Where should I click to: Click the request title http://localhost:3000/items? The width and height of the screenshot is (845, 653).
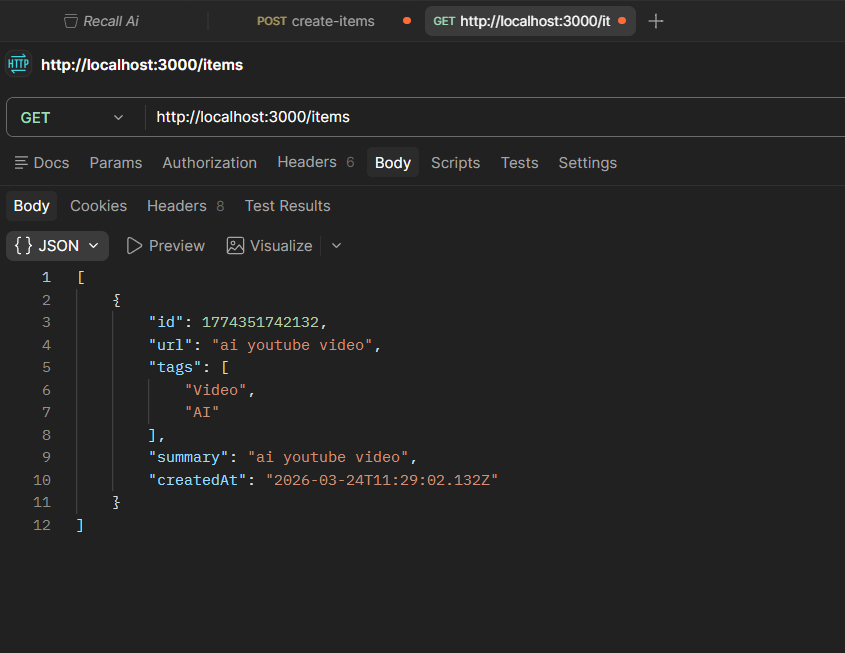142,65
